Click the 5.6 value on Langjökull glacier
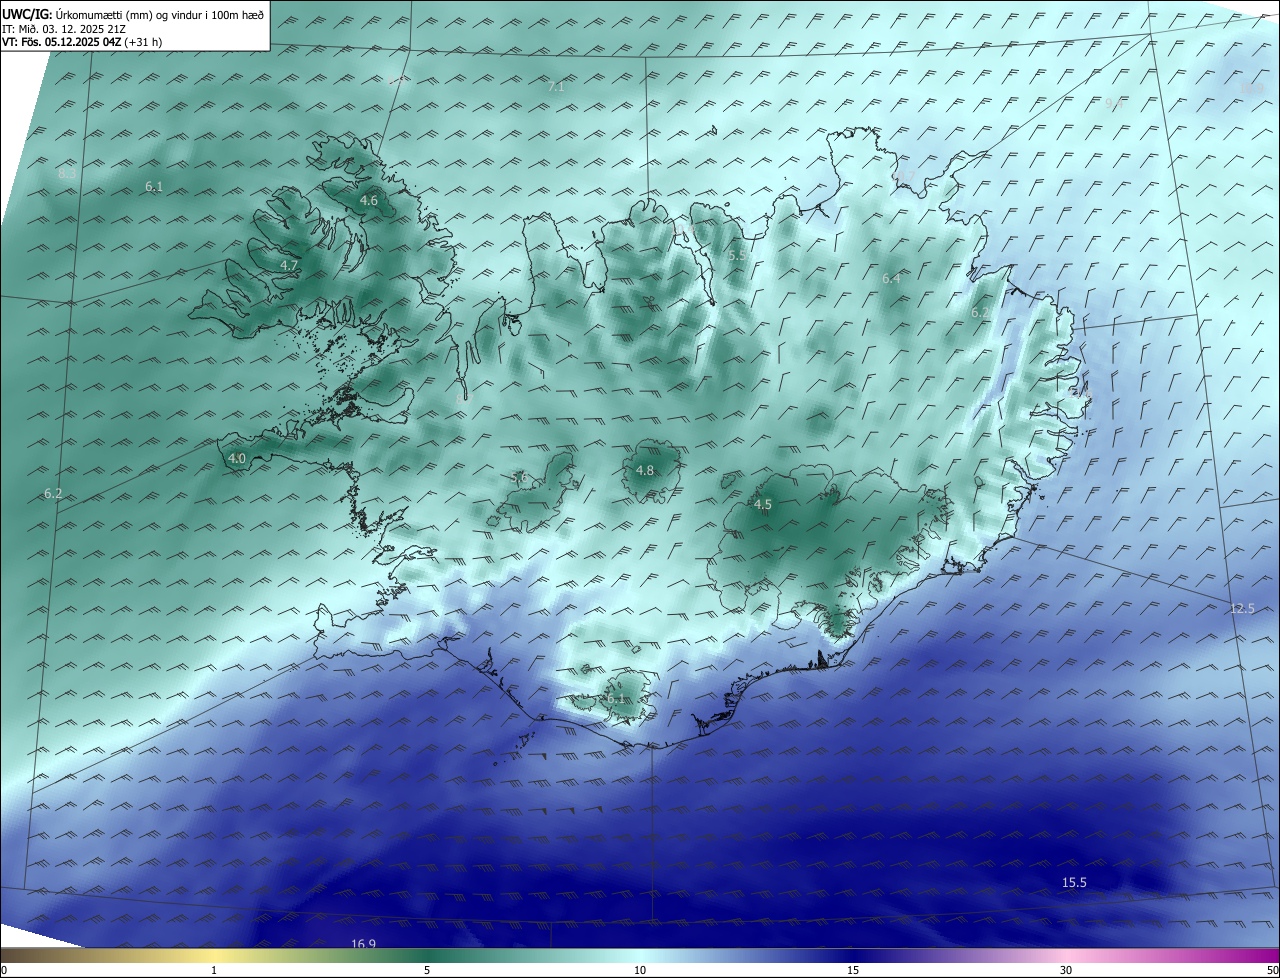Viewport: 1280px width, 978px height. pos(520,479)
